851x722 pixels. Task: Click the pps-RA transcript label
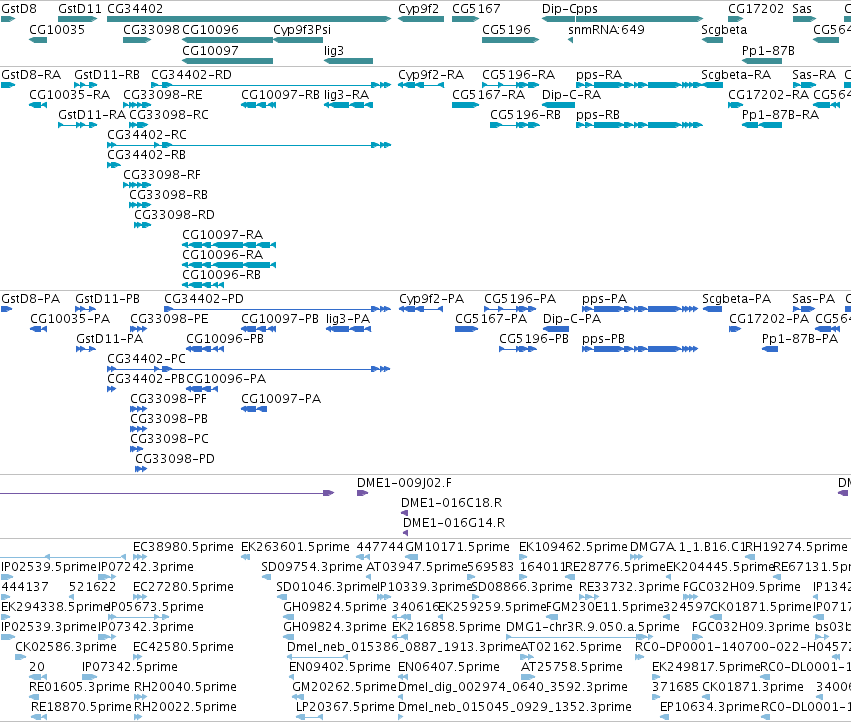click(599, 75)
